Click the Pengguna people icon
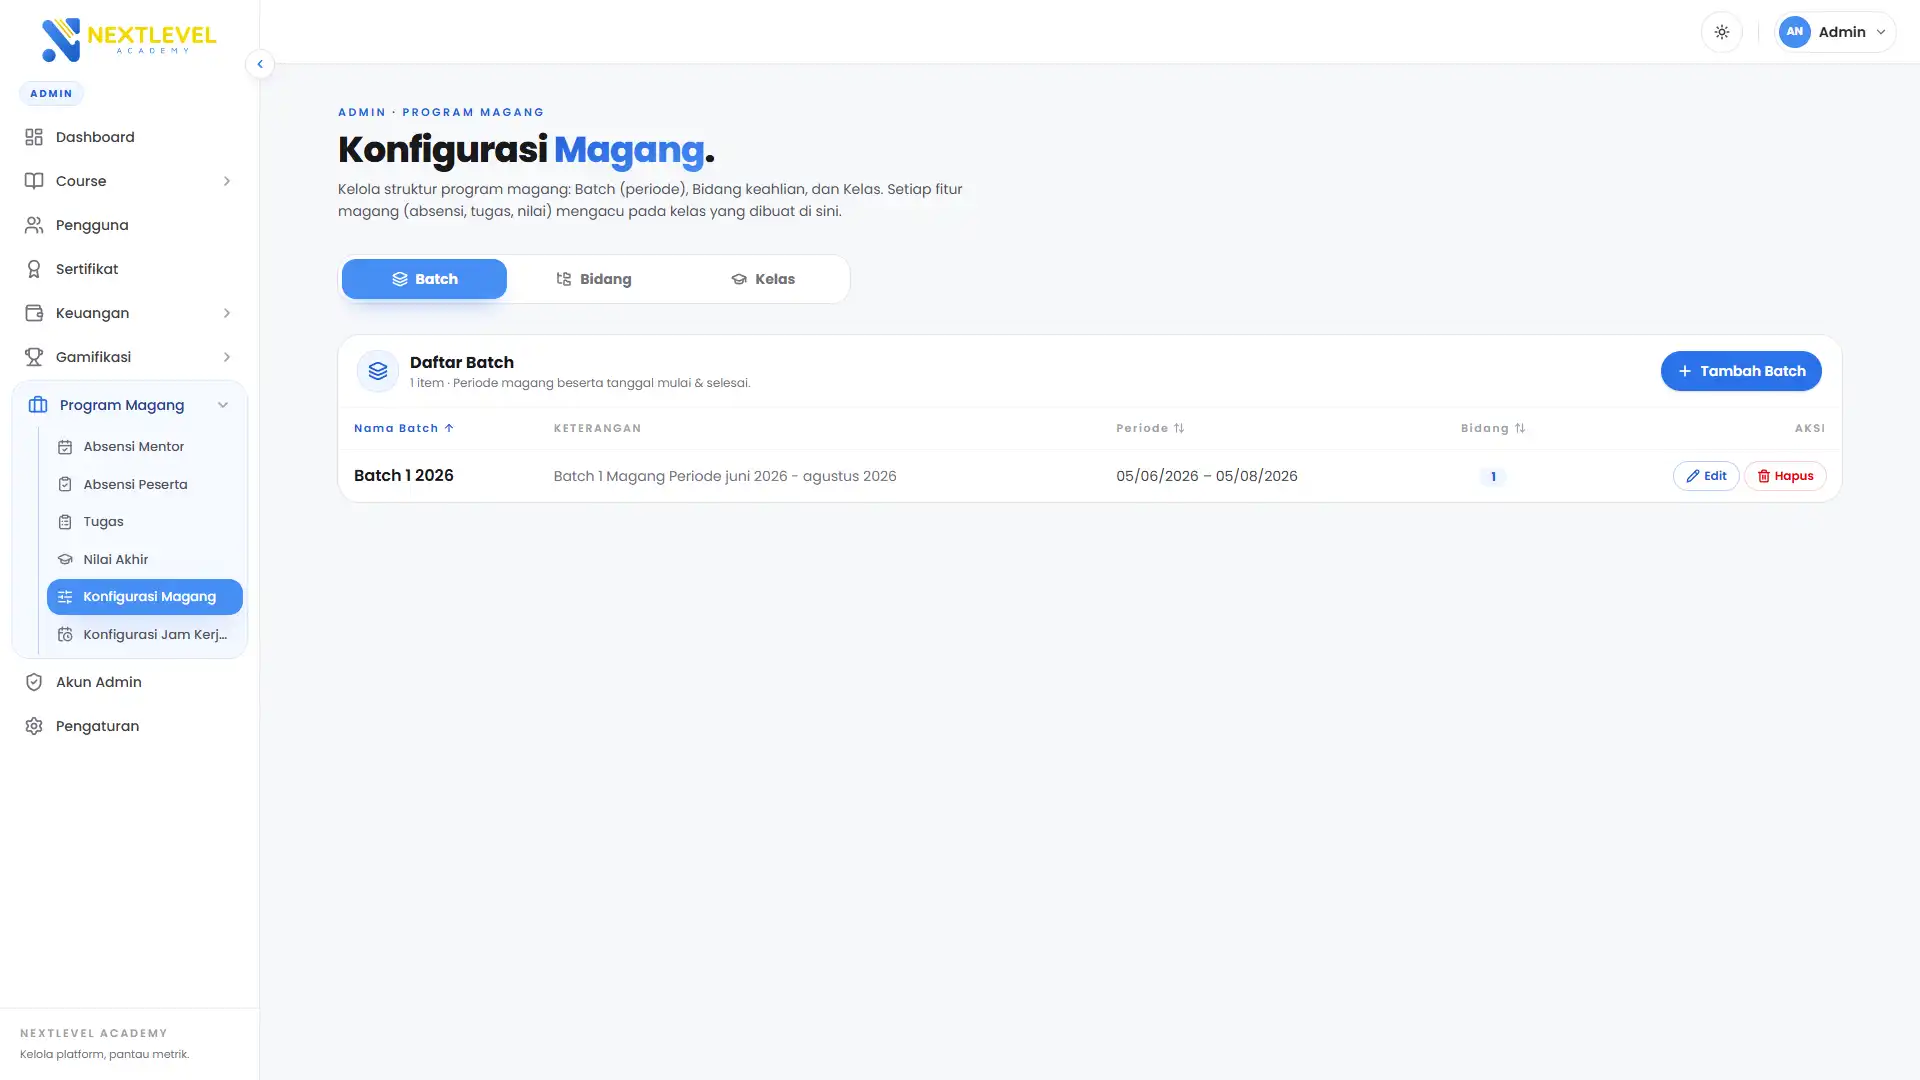Image resolution: width=1920 pixels, height=1080 pixels. click(34, 225)
